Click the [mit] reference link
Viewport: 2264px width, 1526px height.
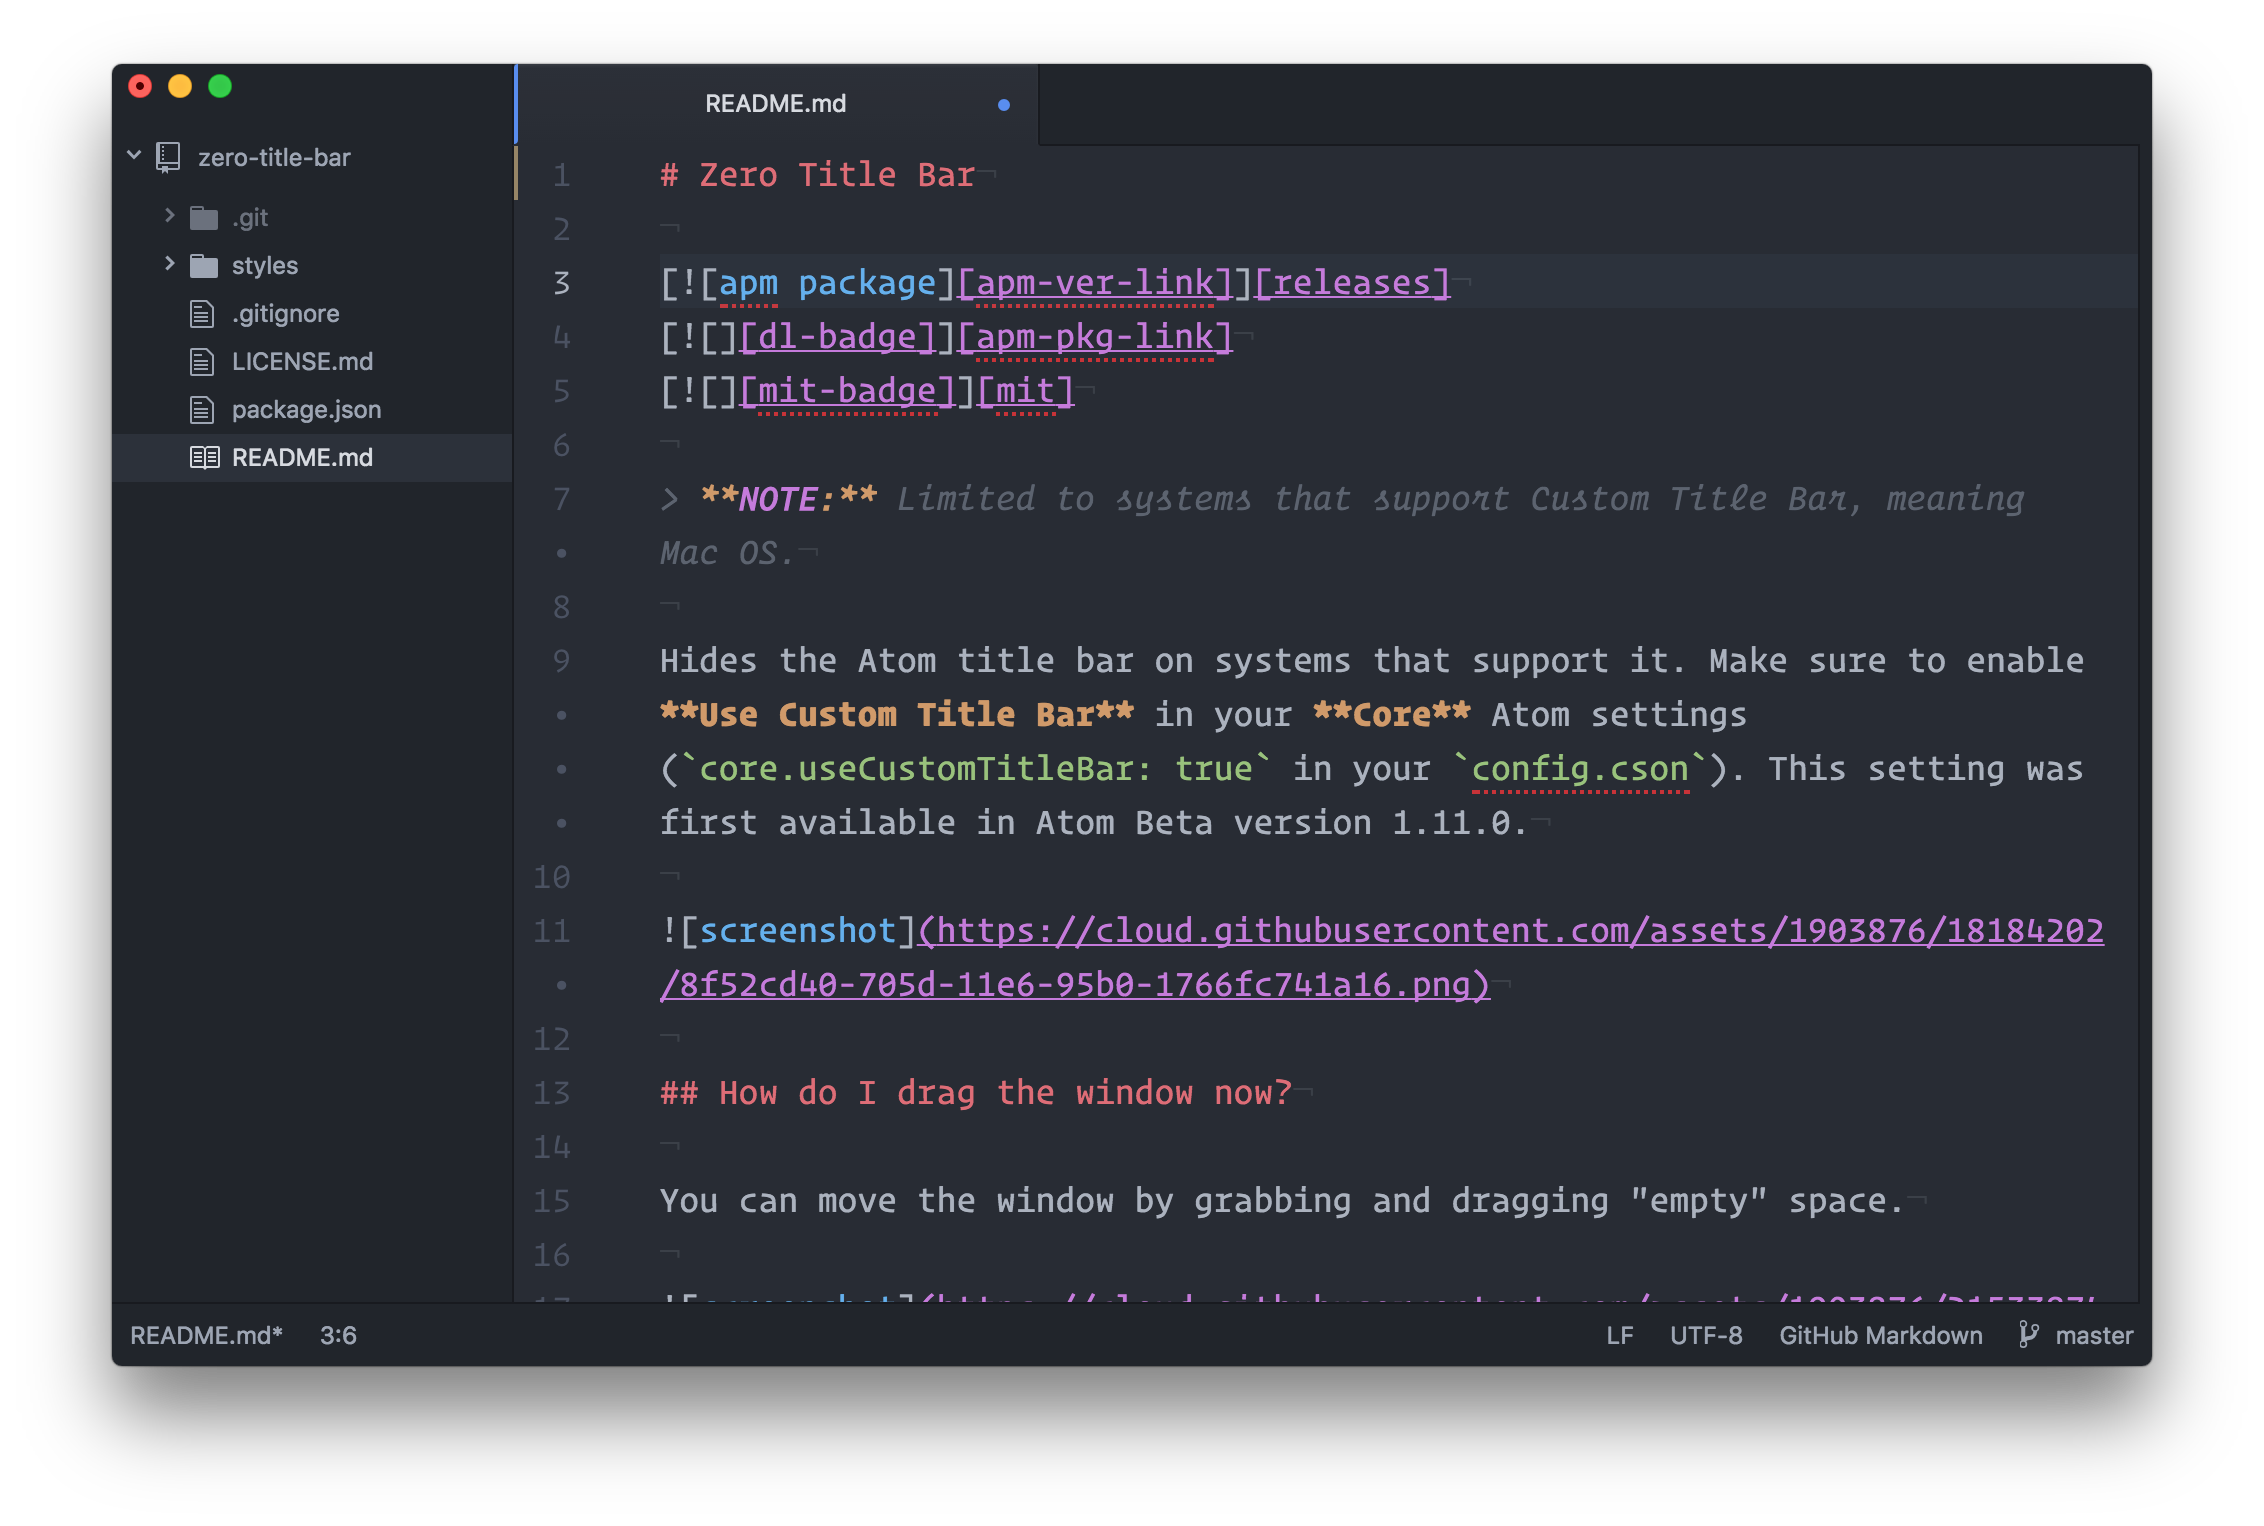[1025, 391]
